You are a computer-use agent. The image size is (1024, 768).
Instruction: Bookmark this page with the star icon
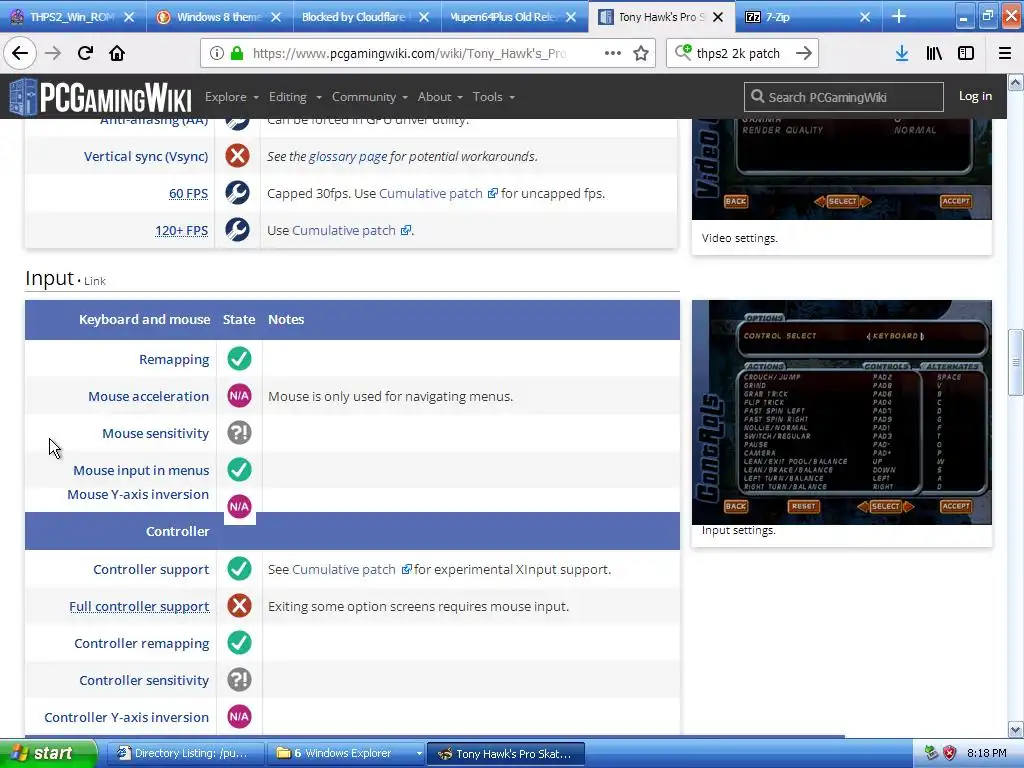point(641,53)
